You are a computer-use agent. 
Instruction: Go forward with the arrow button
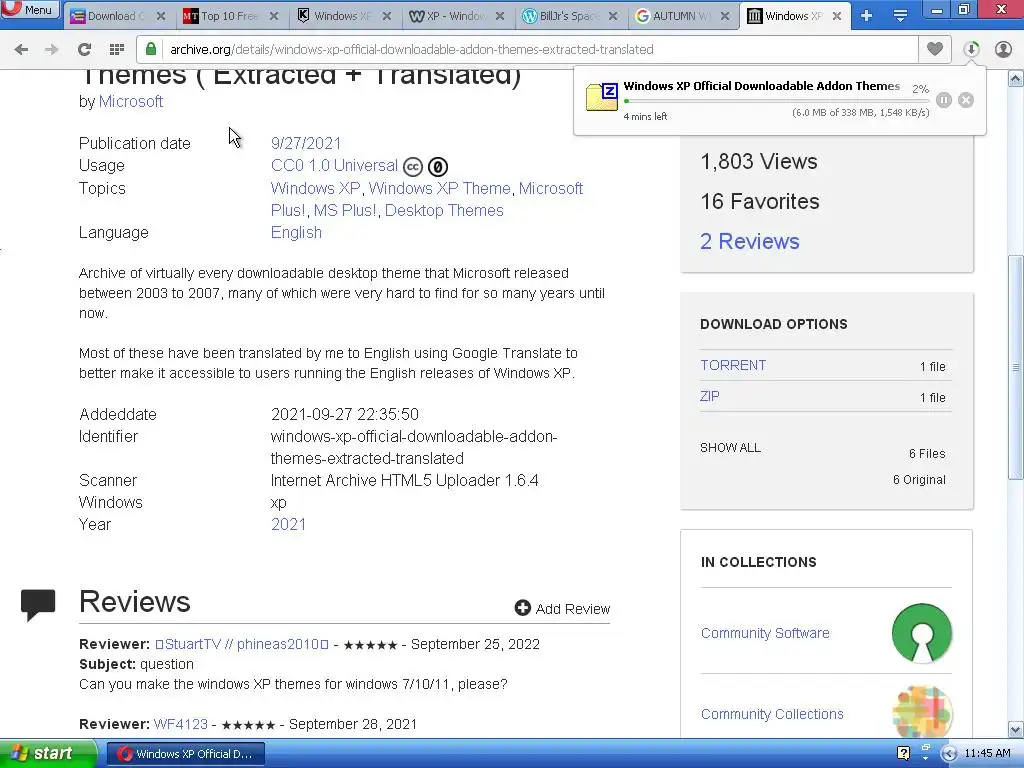(x=52, y=49)
